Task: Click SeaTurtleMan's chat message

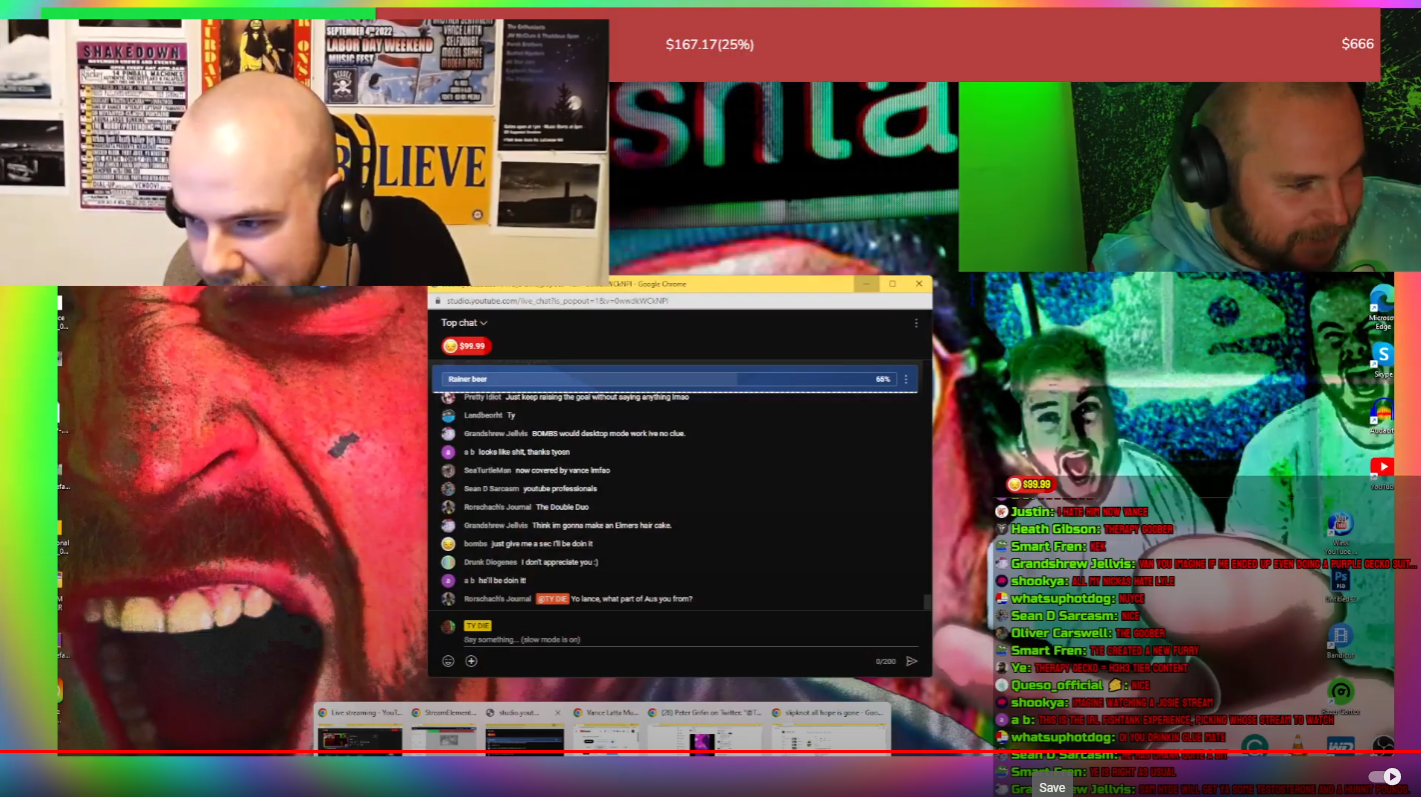Action: (x=527, y=470)
